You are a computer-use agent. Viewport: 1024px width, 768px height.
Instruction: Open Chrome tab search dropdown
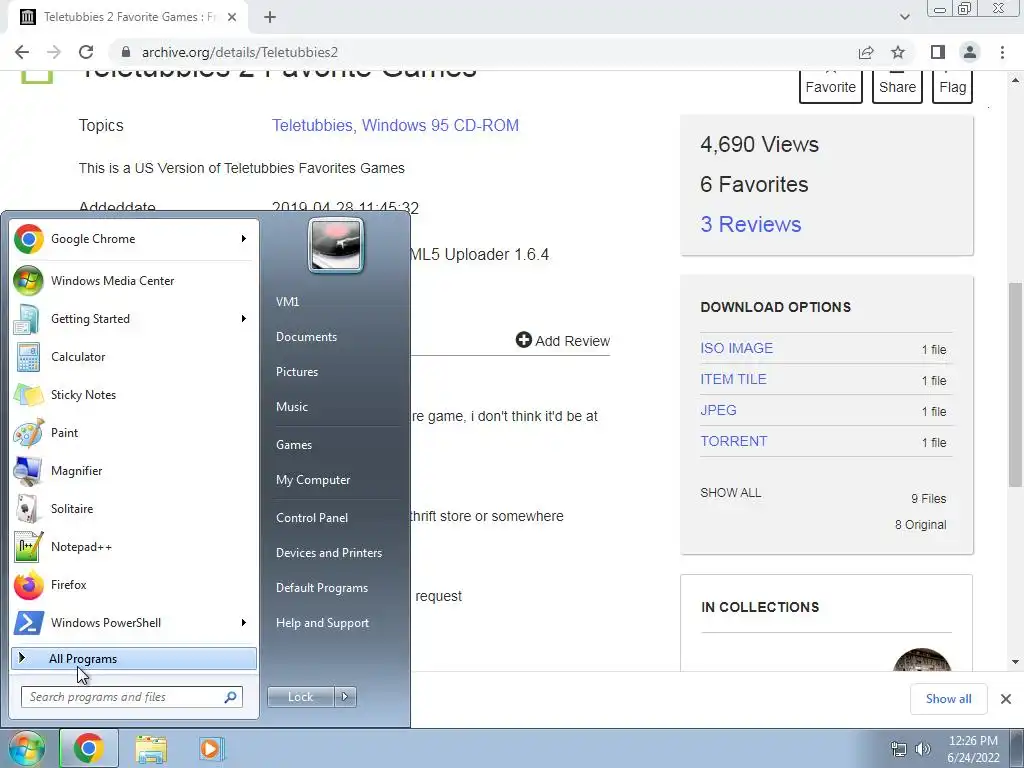click(x=904, y=17)
